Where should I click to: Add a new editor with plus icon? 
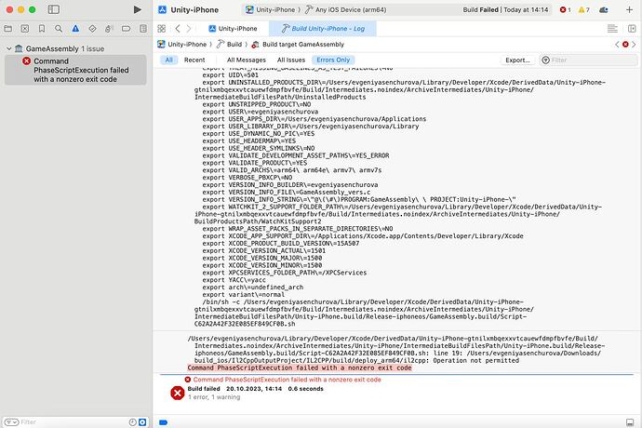(x=629, y=9)
